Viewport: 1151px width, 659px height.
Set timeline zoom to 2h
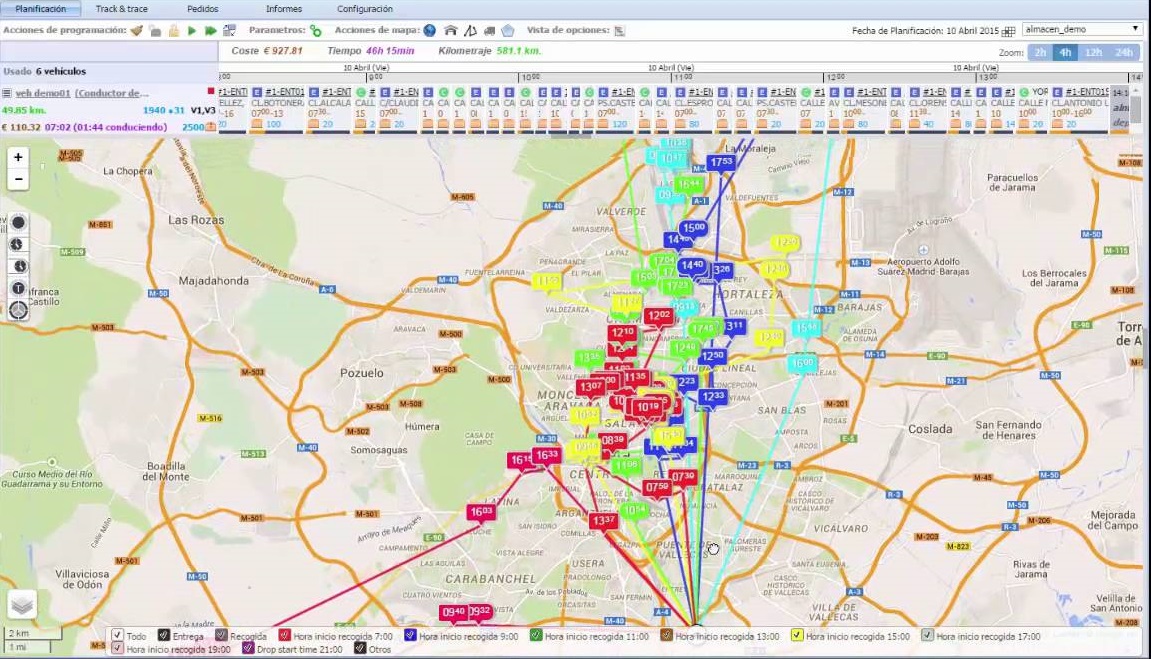tap(1040, 53)
